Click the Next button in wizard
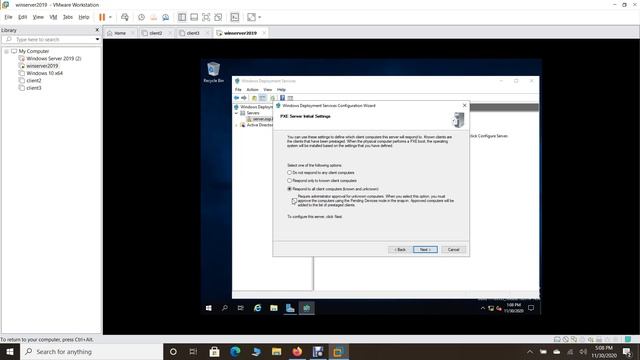Screen dimensions: 640x360 [x=425, y=249]
